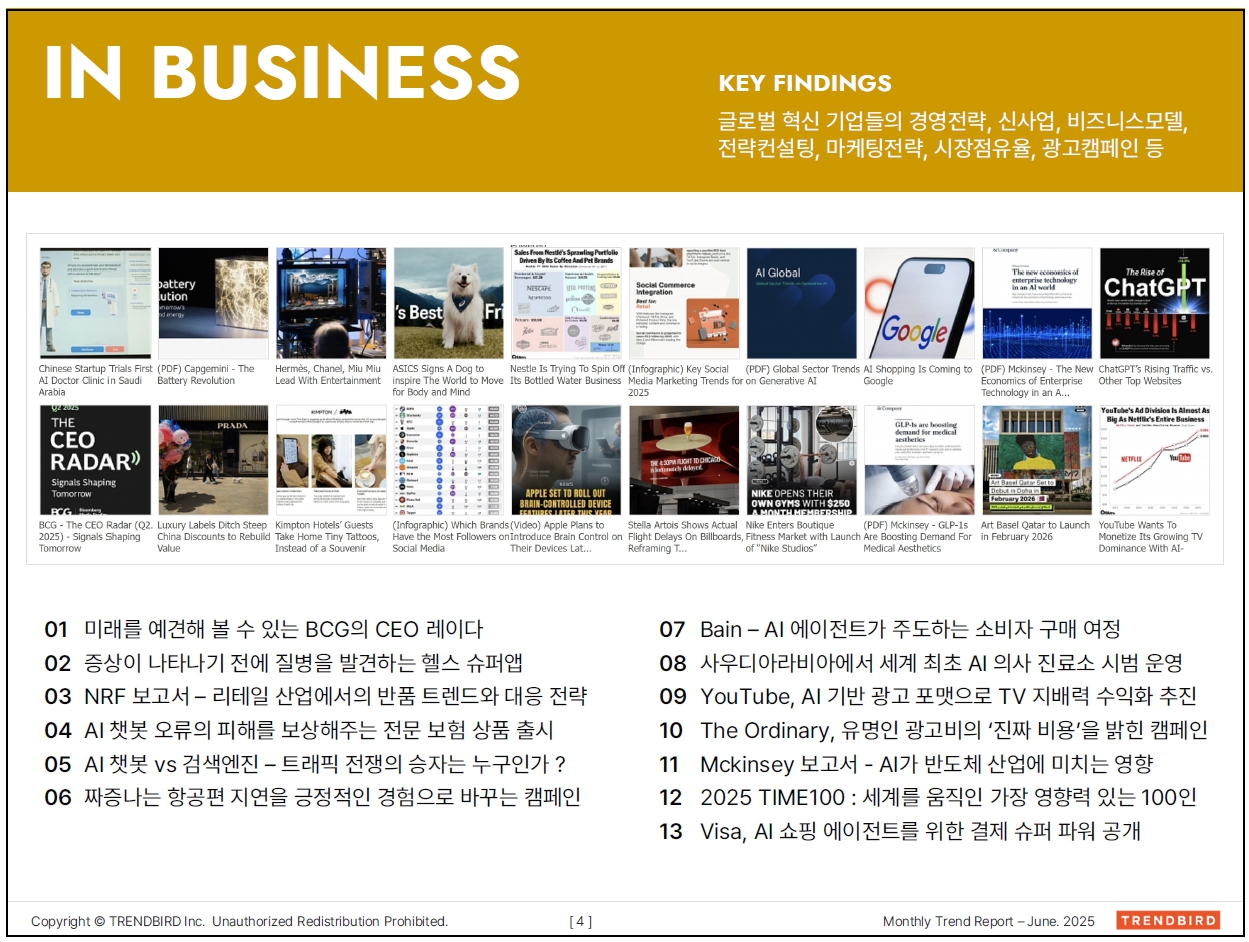The width and height of the screenshot is (1249, 942).
Task: Open the McKinsey new economics of enterprise thumbnail
Action: (1037, 303)
